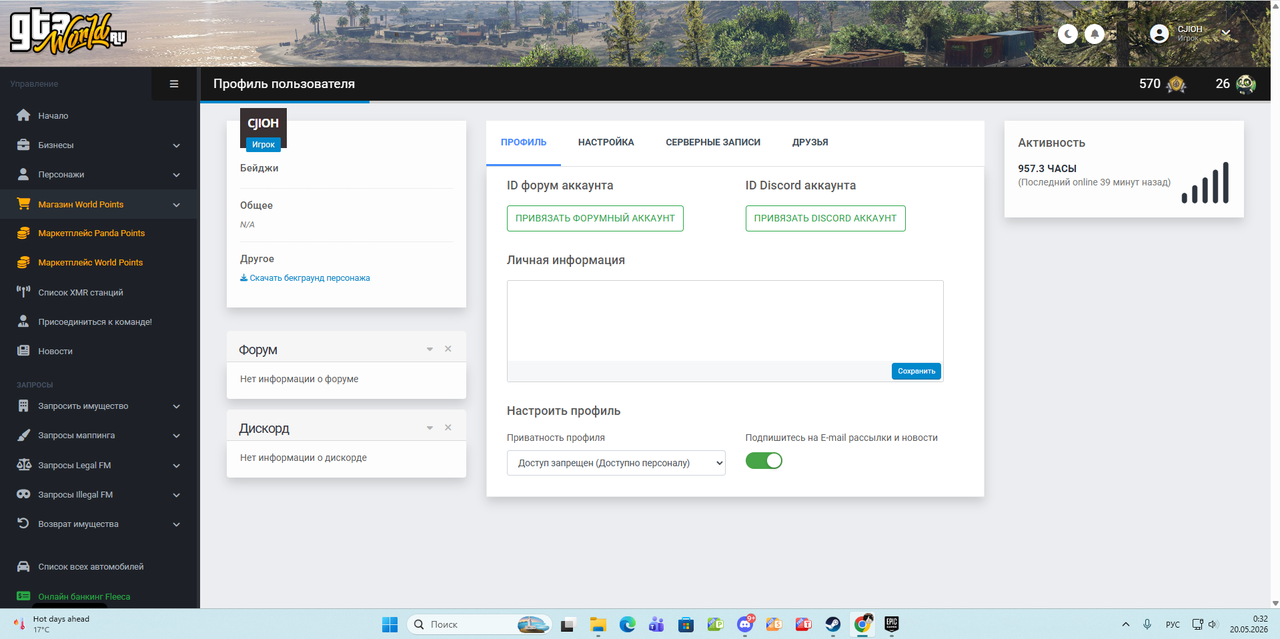Viewport: 1280px width, 639px height.
Task: Click the activity signal bars graphic
Action: 1205,182
